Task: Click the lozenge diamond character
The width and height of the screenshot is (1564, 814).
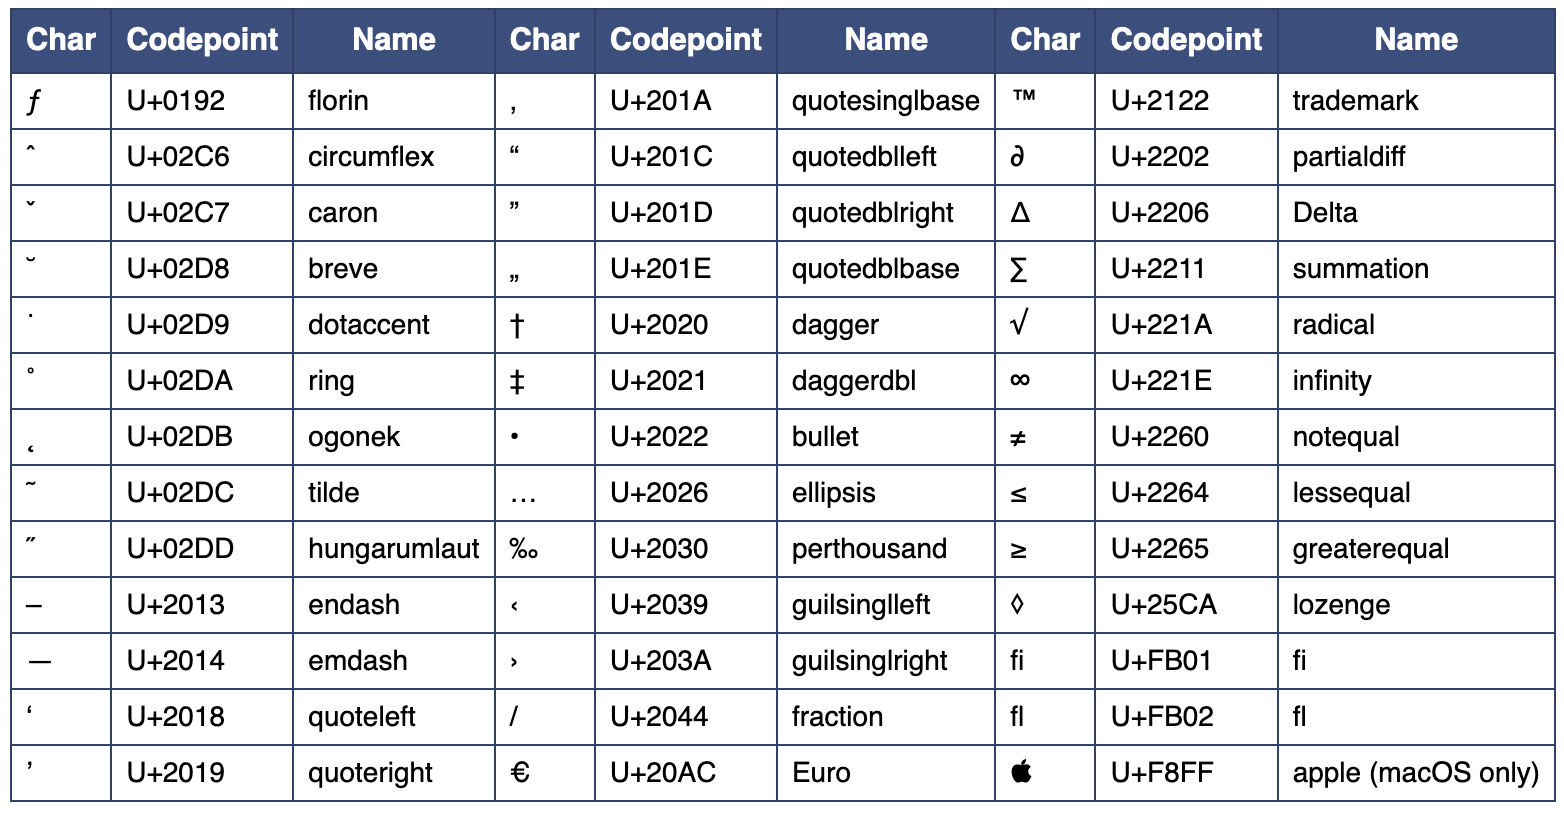Action: pyautogui.click(x=1018, y=604)
